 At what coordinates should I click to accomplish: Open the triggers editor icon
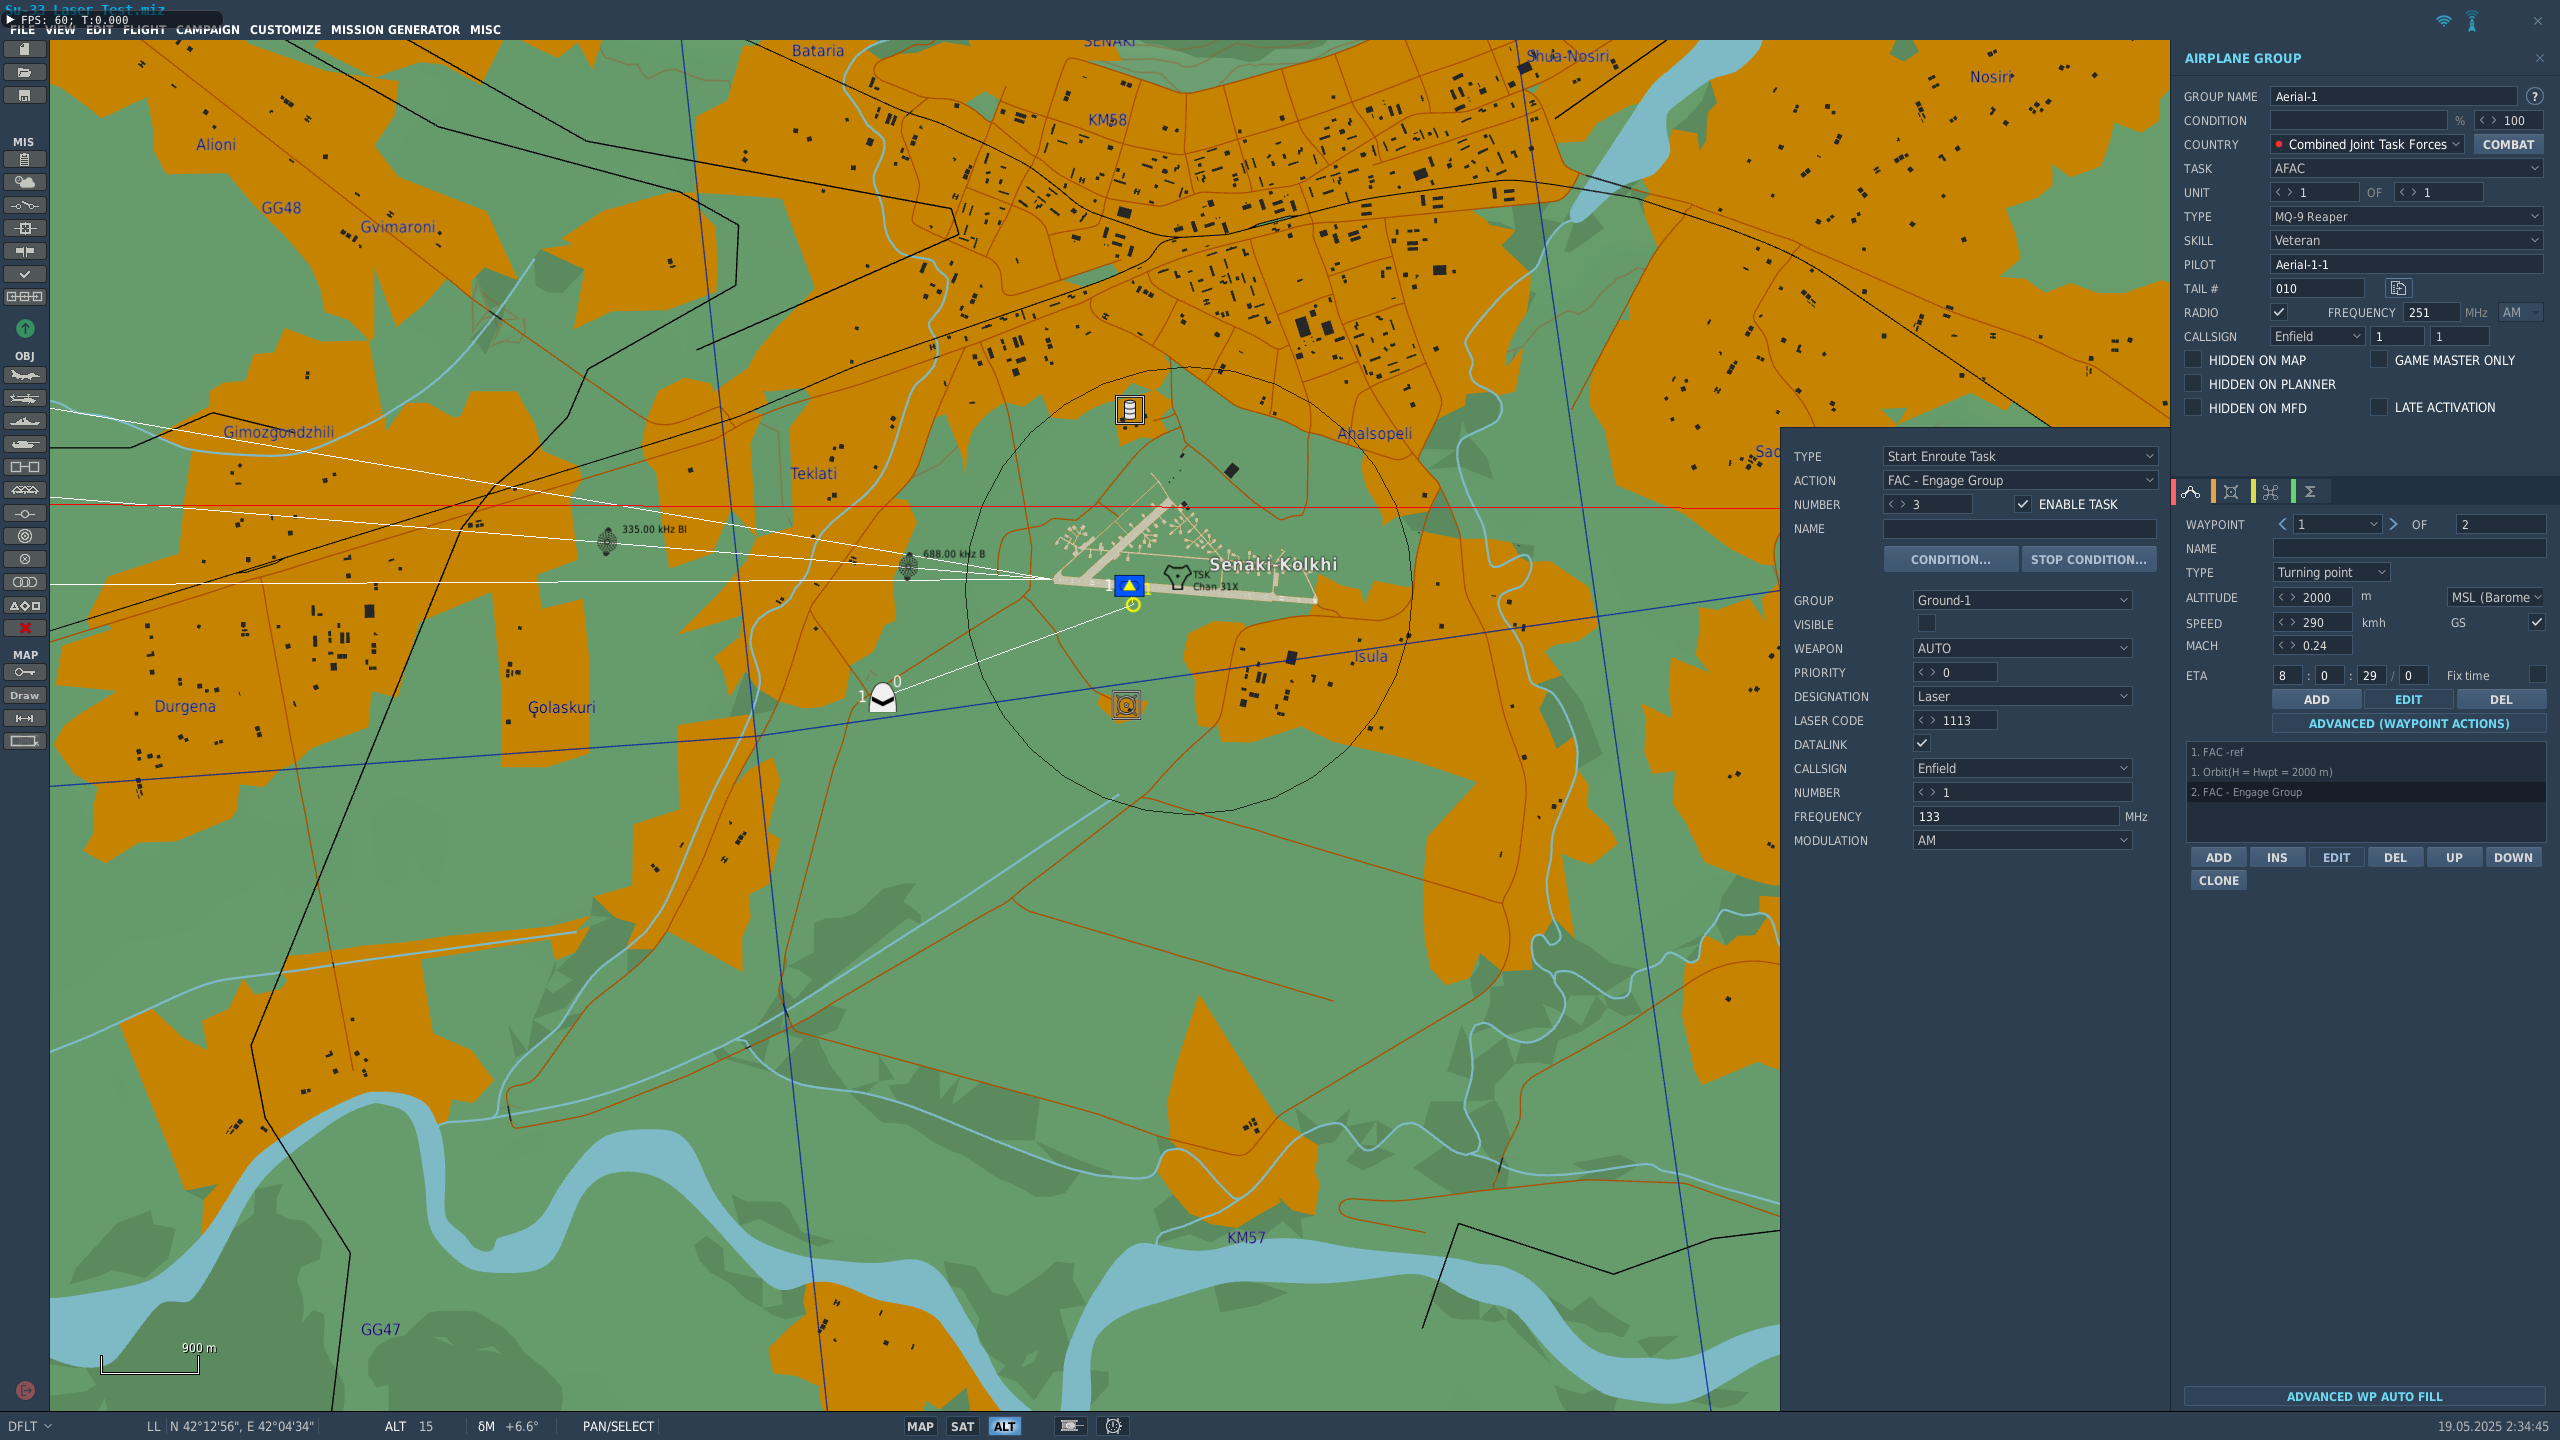25,205
